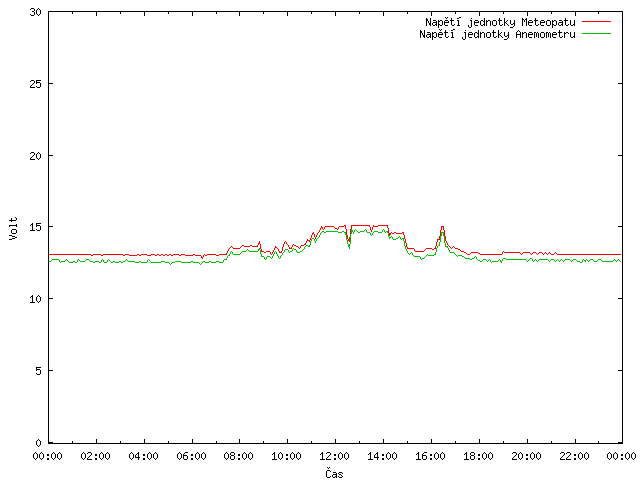Click the 08:00 time label
The image size is (640, 480).
tap(239, 456)
